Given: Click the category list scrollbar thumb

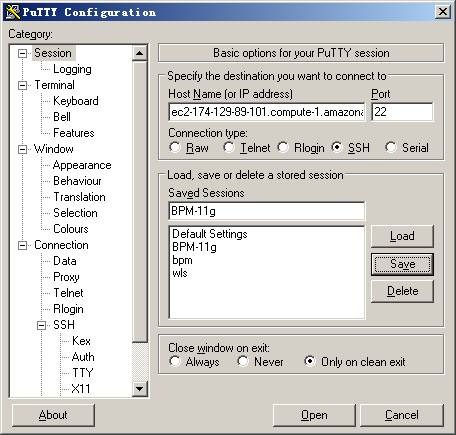Looking at the screenshot, I should point(139,201).
